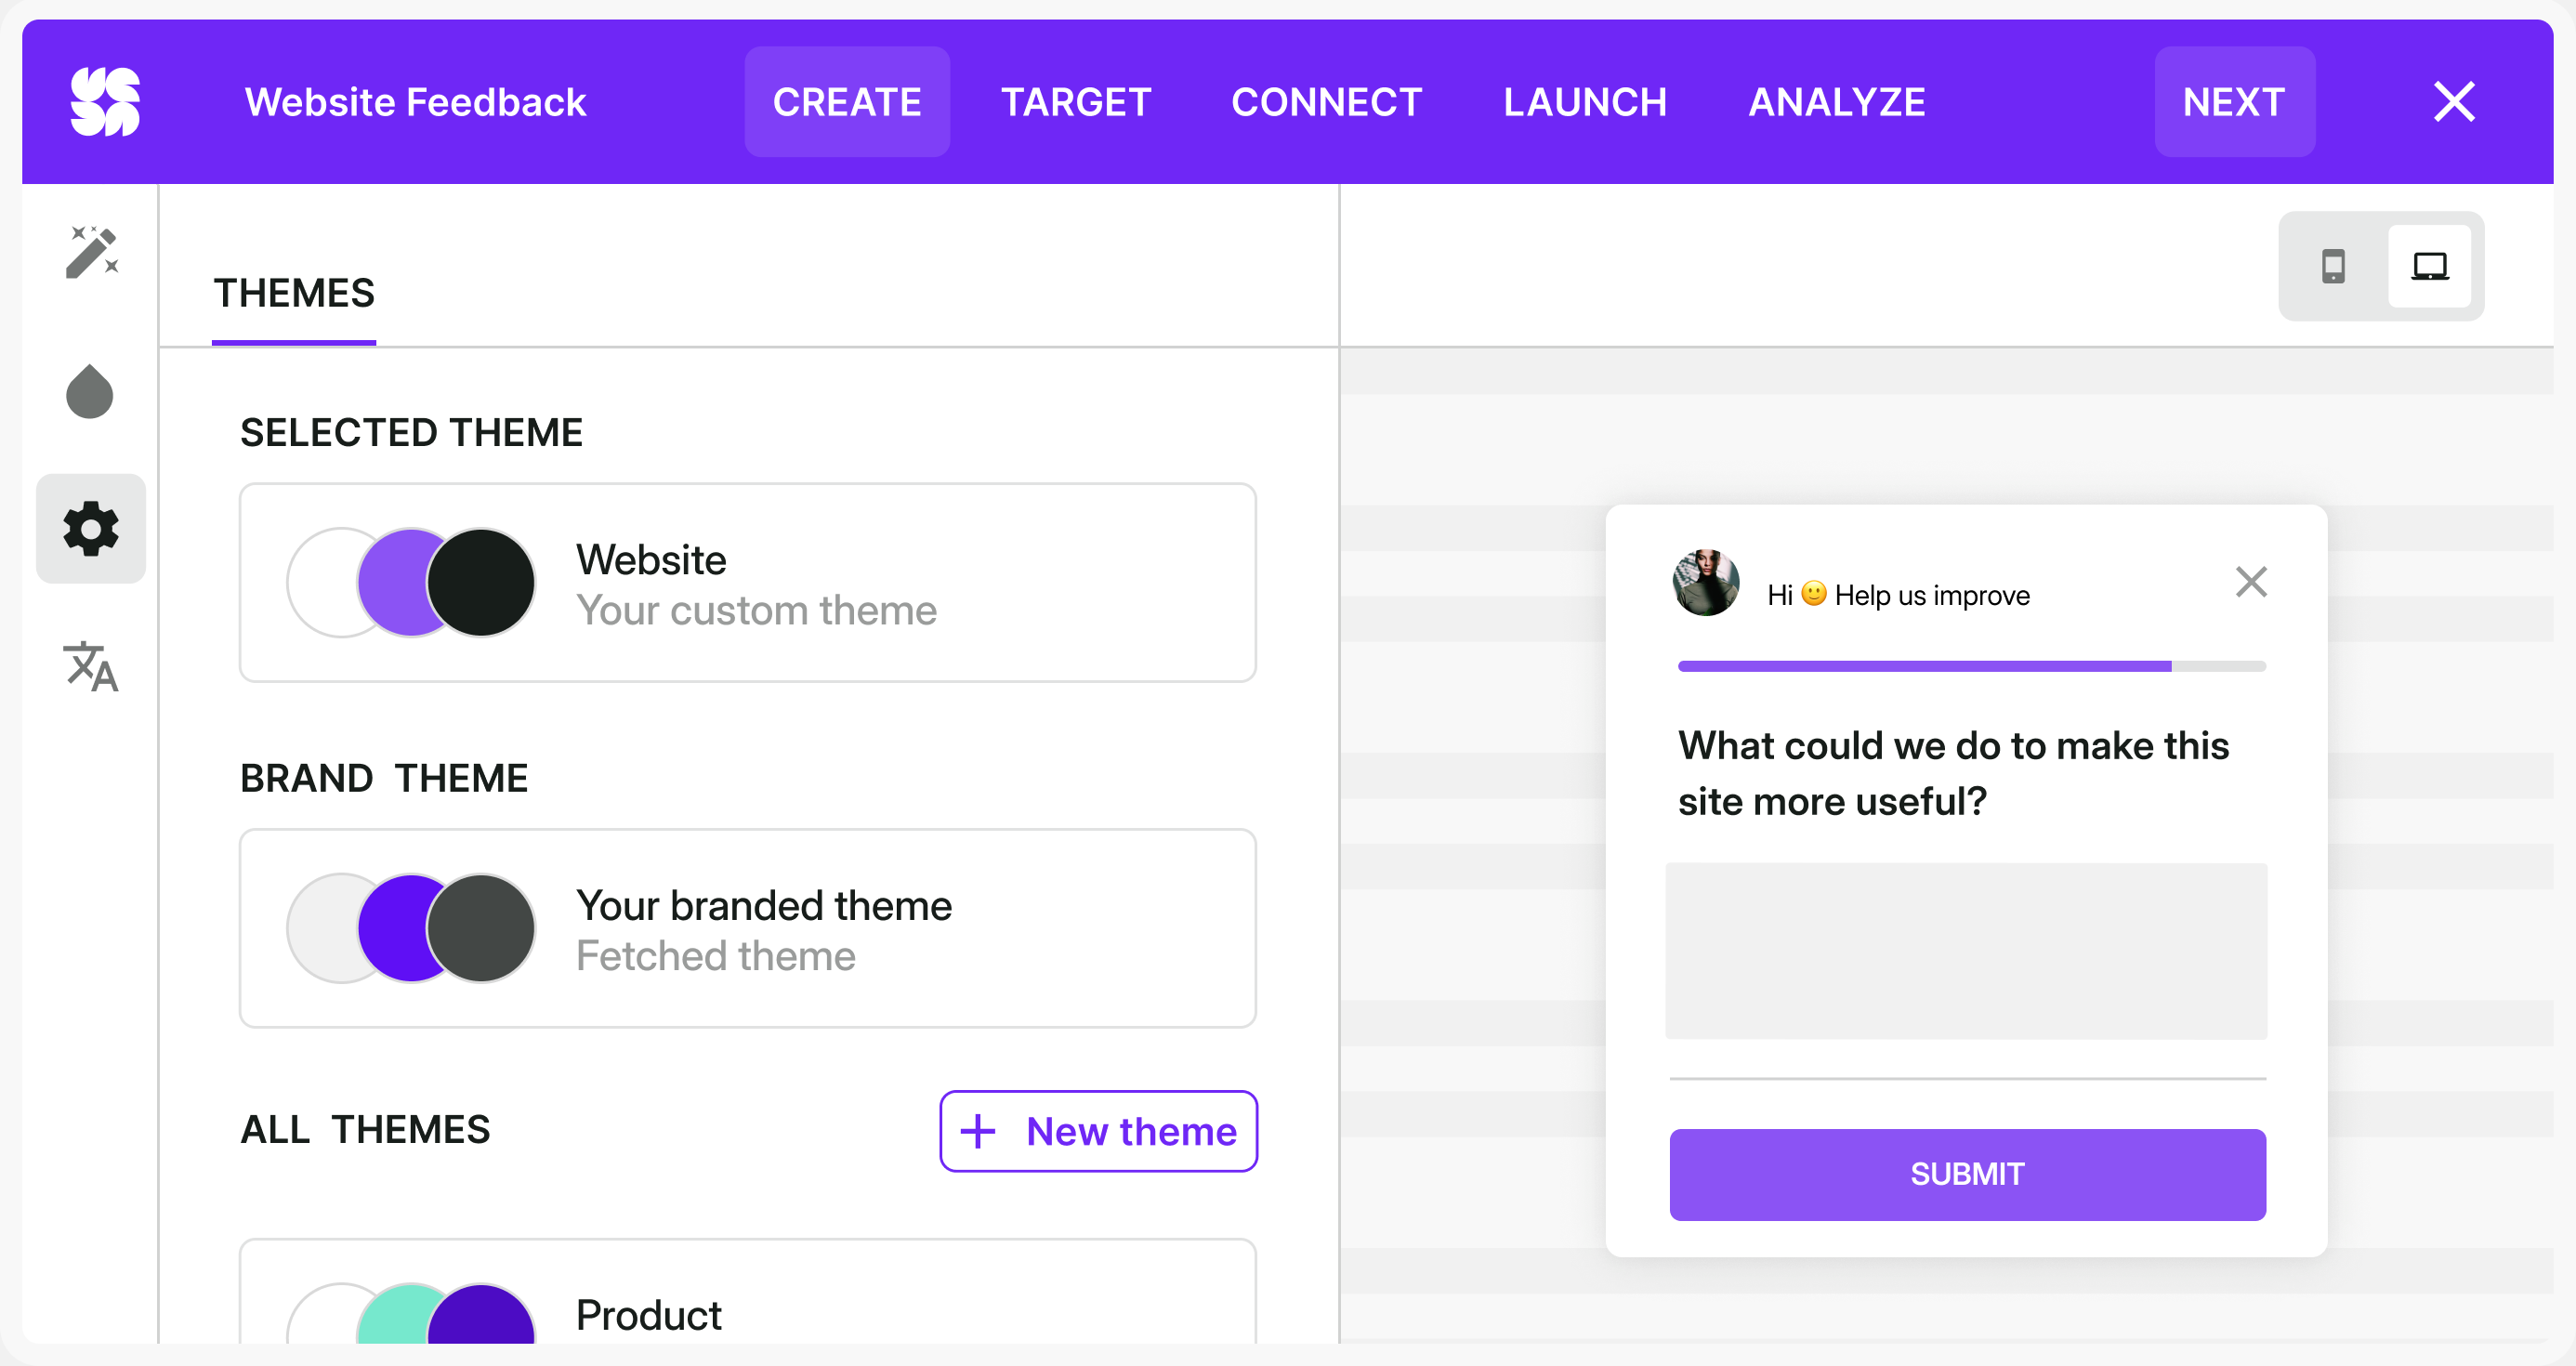Viewport: 2576px width, 1366px height.
Task: Dismiss the survey widget preview
Action: [2251, 581]
